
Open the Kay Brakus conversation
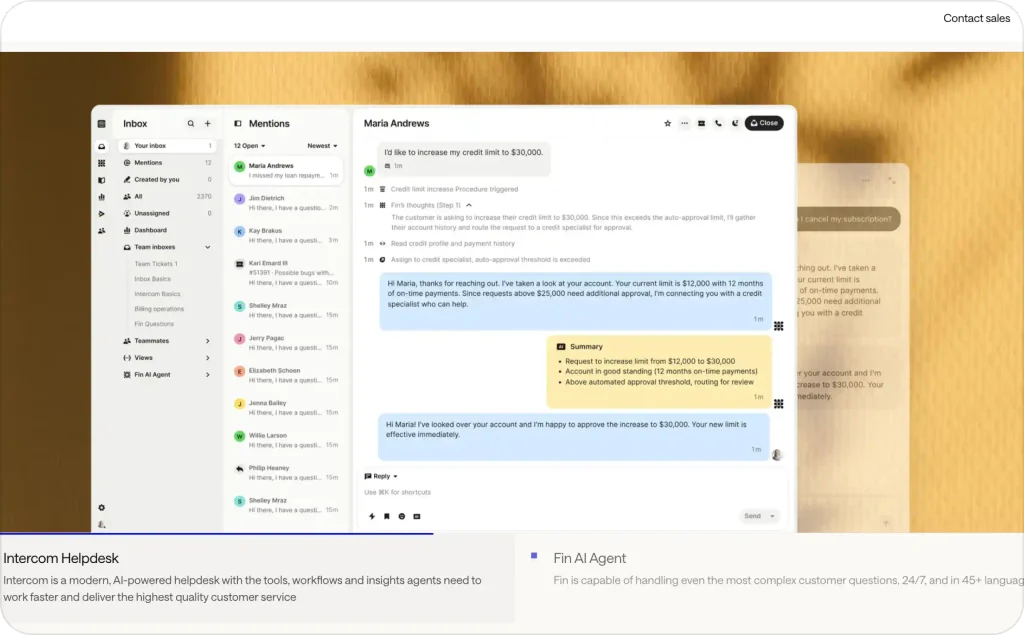286,236
